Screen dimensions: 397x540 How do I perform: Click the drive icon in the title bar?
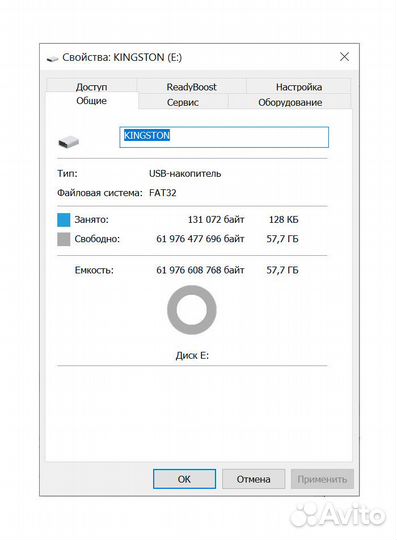(x=52, y=59)
